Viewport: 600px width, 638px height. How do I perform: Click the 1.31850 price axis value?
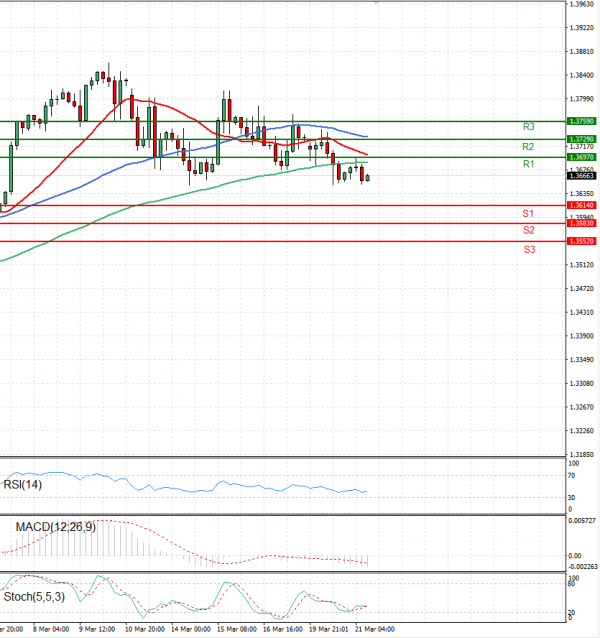(x=582, y=454)
